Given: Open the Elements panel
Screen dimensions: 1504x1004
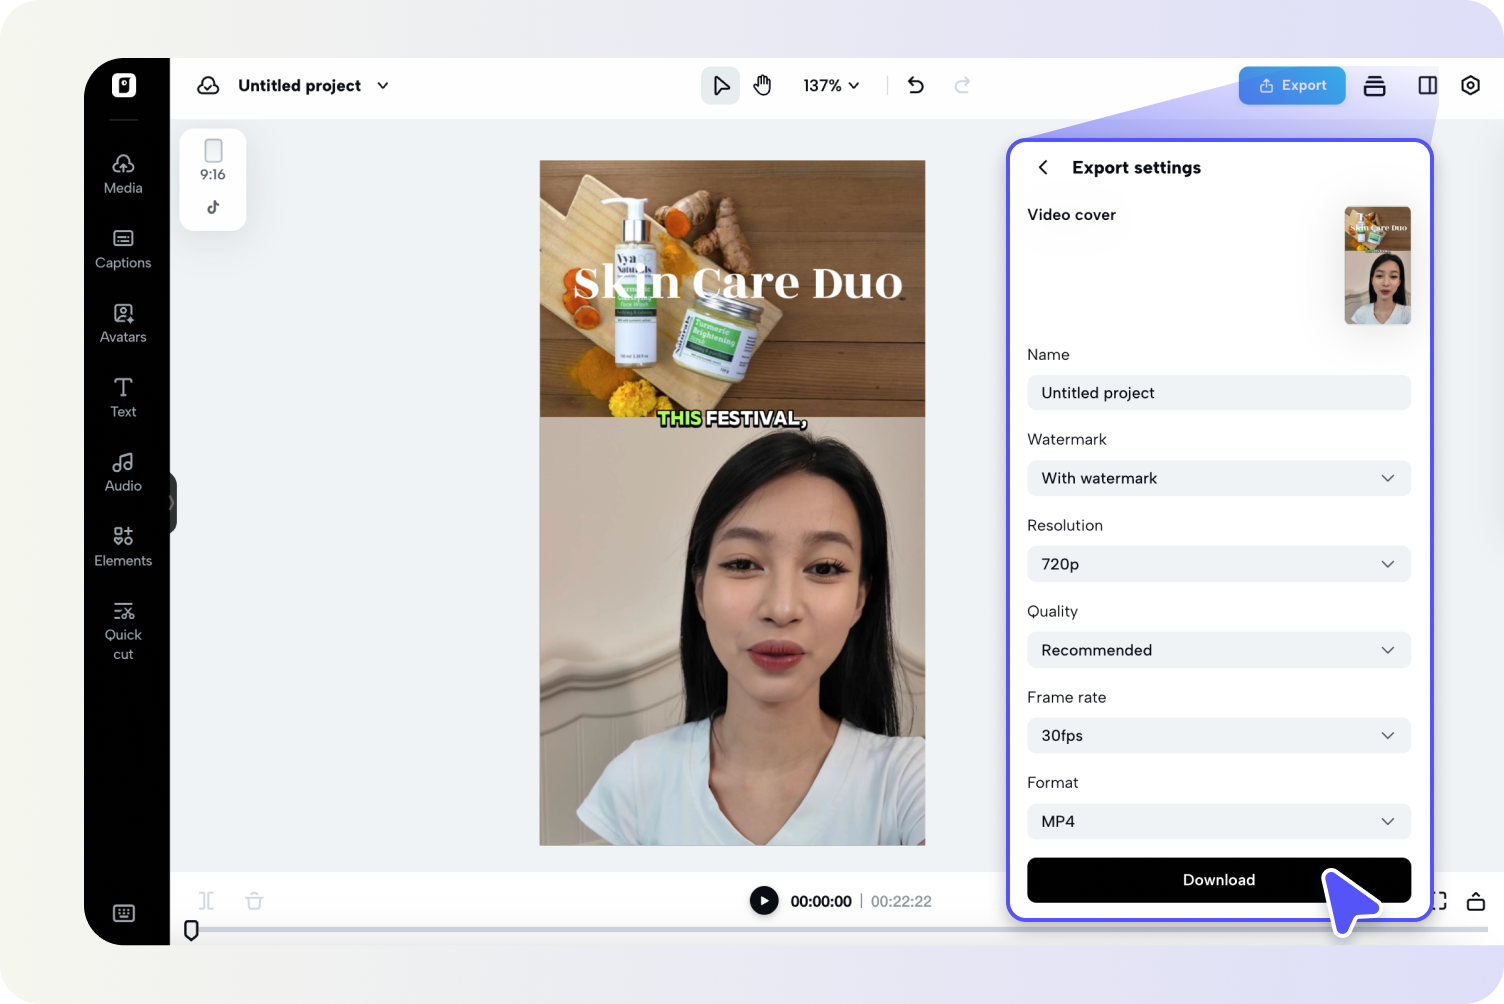Looking at the screenshot, I should 123,546.
